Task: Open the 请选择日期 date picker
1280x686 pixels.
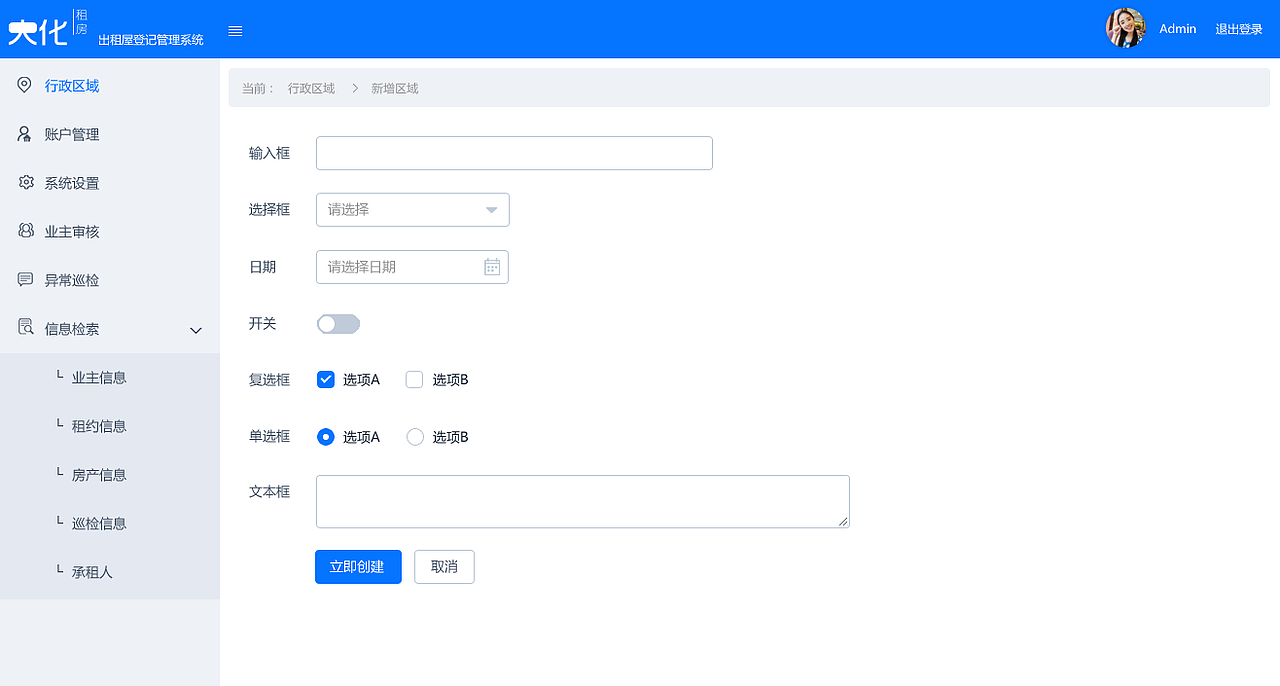Action: click(400, 267)
